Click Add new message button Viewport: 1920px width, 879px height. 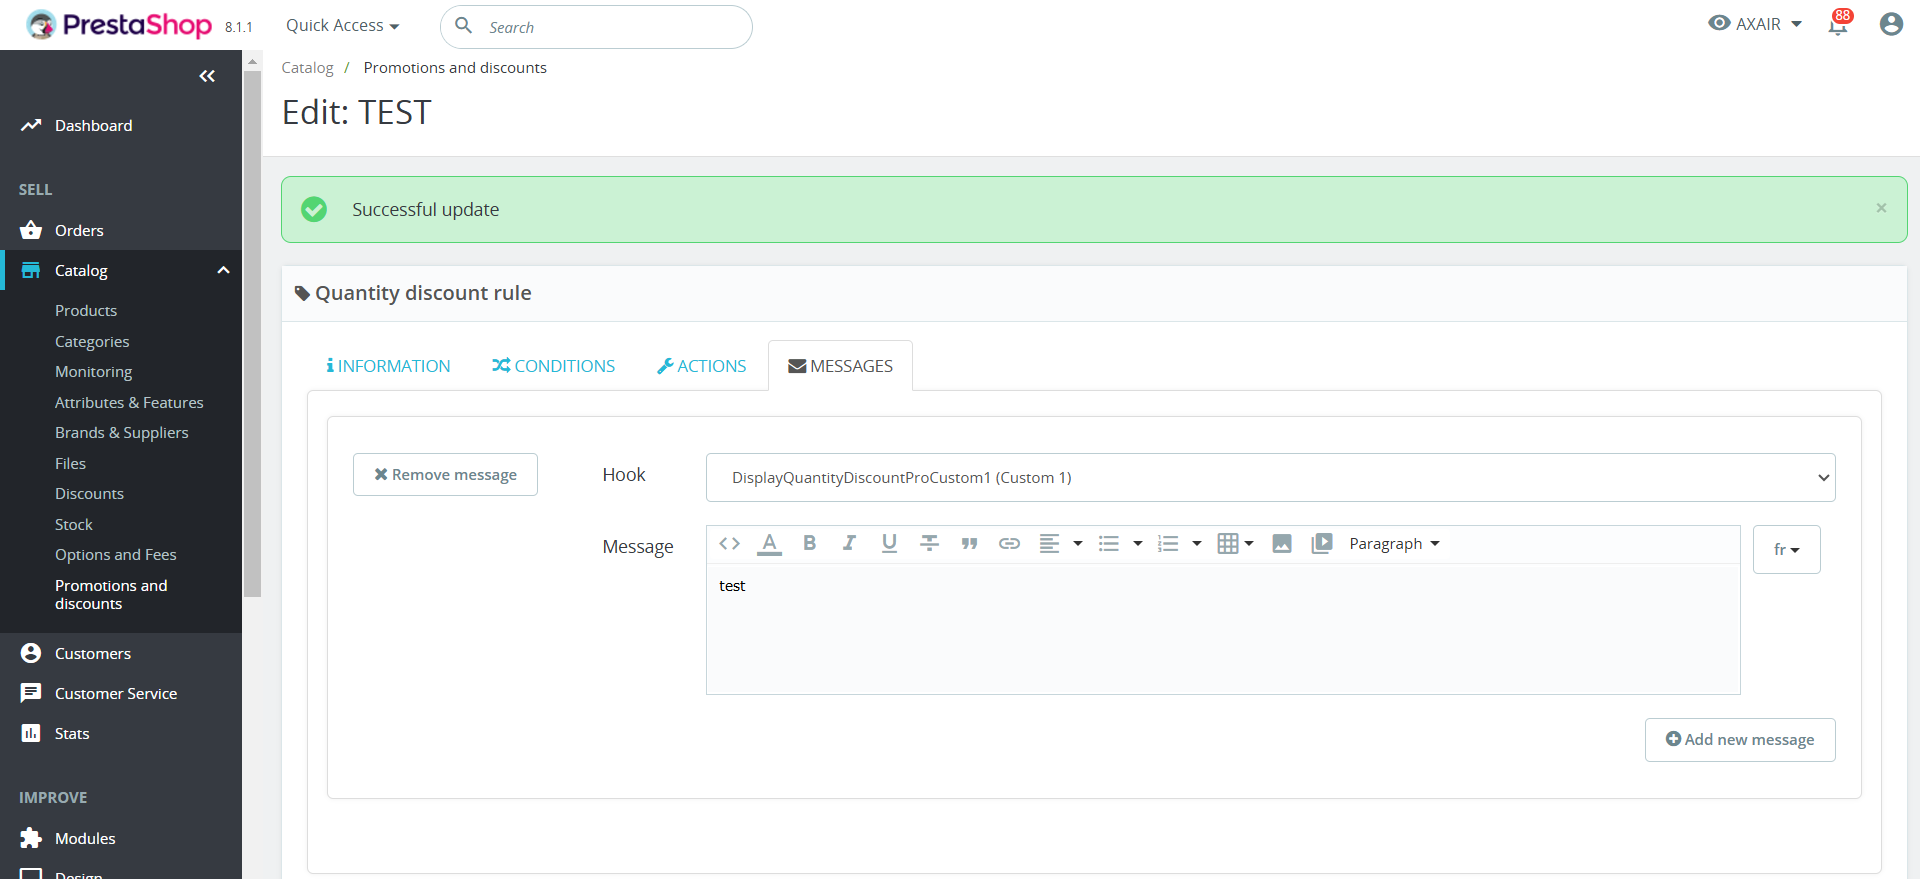[x=1740, y=740]
